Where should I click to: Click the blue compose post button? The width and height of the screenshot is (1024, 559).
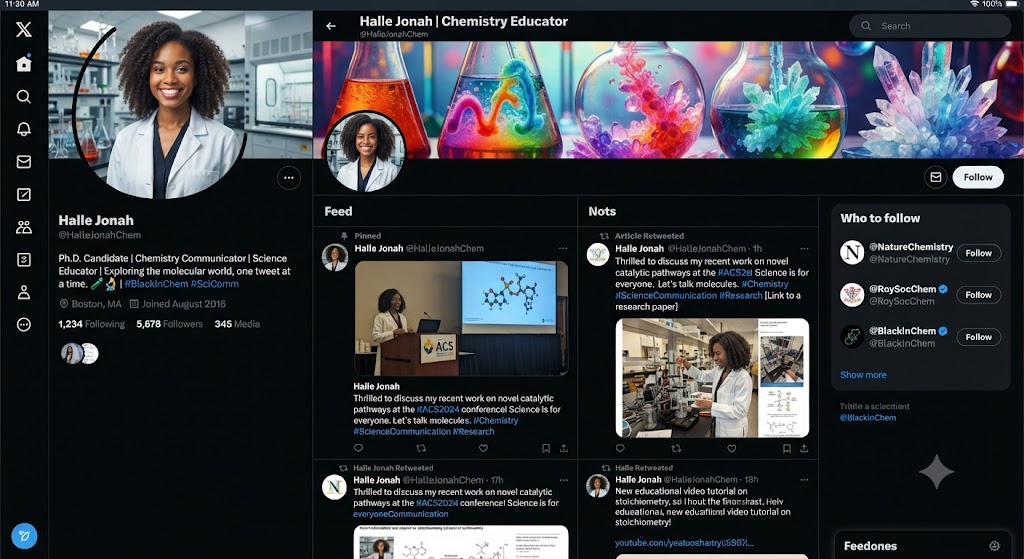point(24,536)
